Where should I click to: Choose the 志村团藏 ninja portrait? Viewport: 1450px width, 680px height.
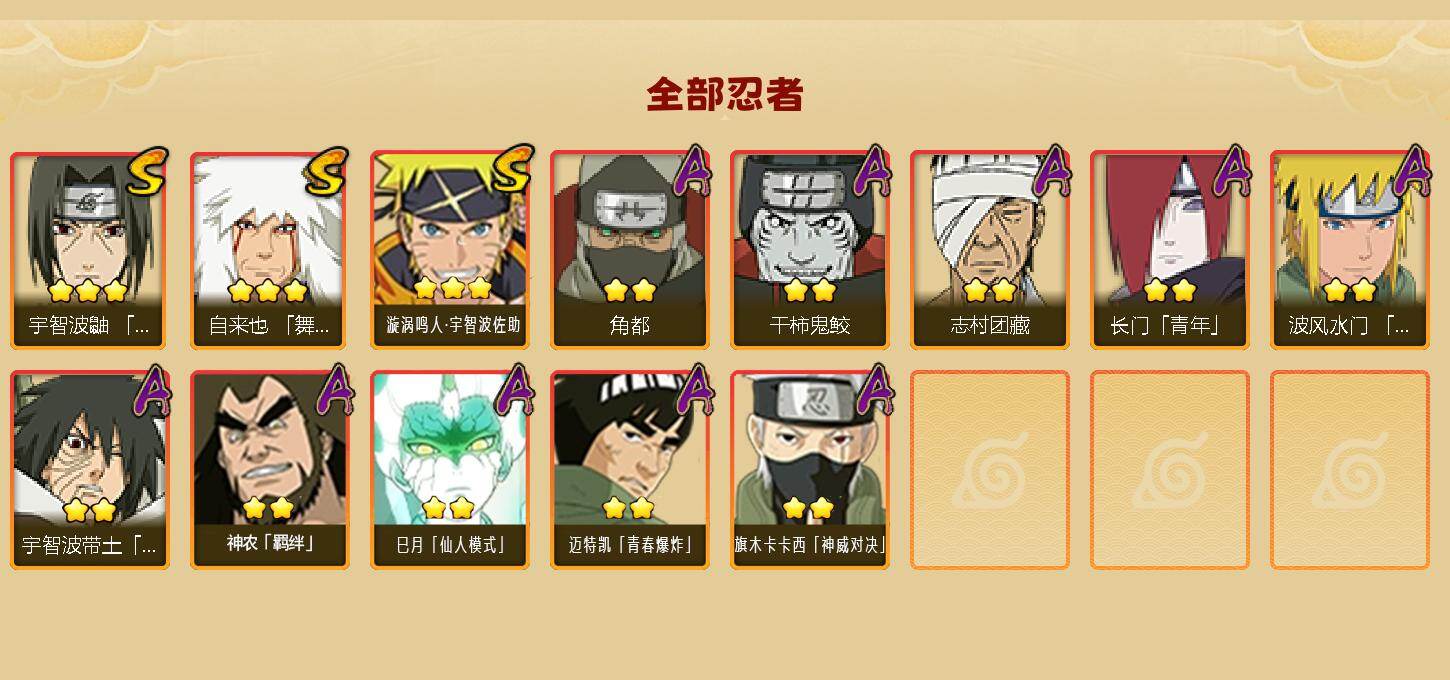click(990, 250)
